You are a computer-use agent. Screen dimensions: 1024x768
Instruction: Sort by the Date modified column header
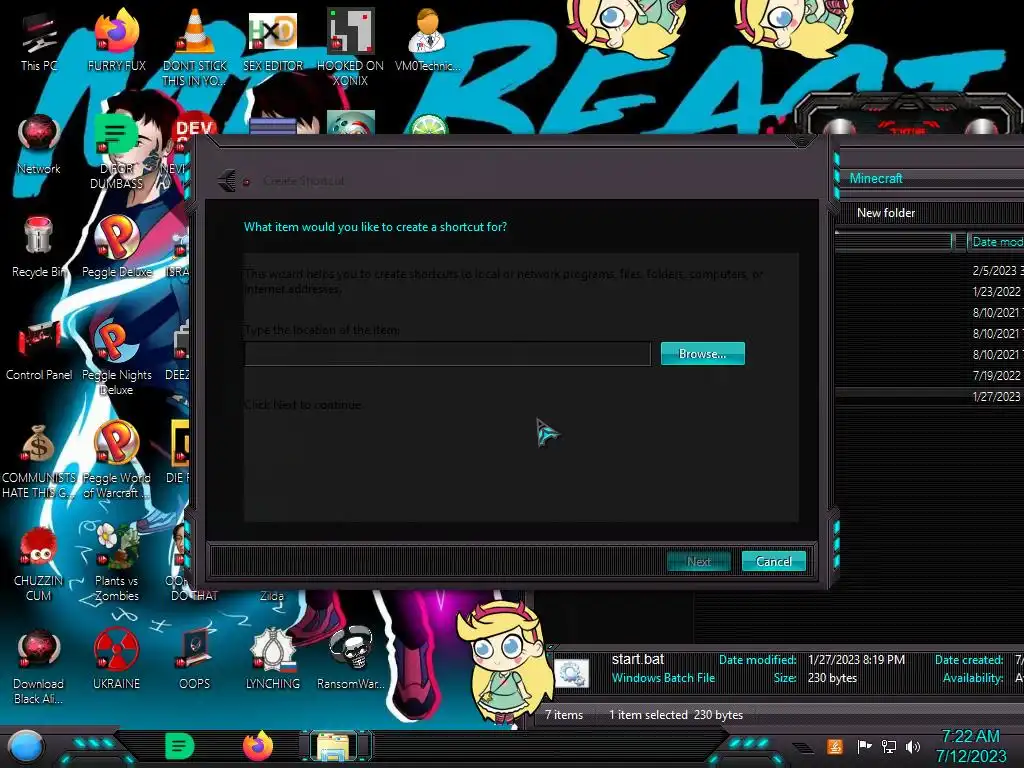[995, 242]
